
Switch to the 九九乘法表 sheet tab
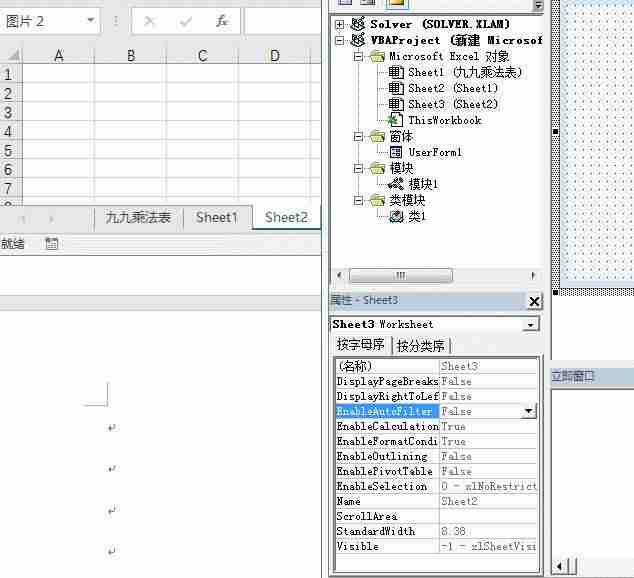(138, 218)
